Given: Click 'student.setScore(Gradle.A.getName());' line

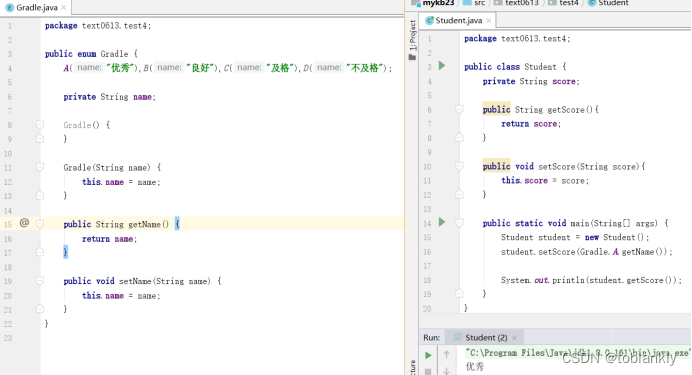Looking at the screenshot, I should point(587,252).
